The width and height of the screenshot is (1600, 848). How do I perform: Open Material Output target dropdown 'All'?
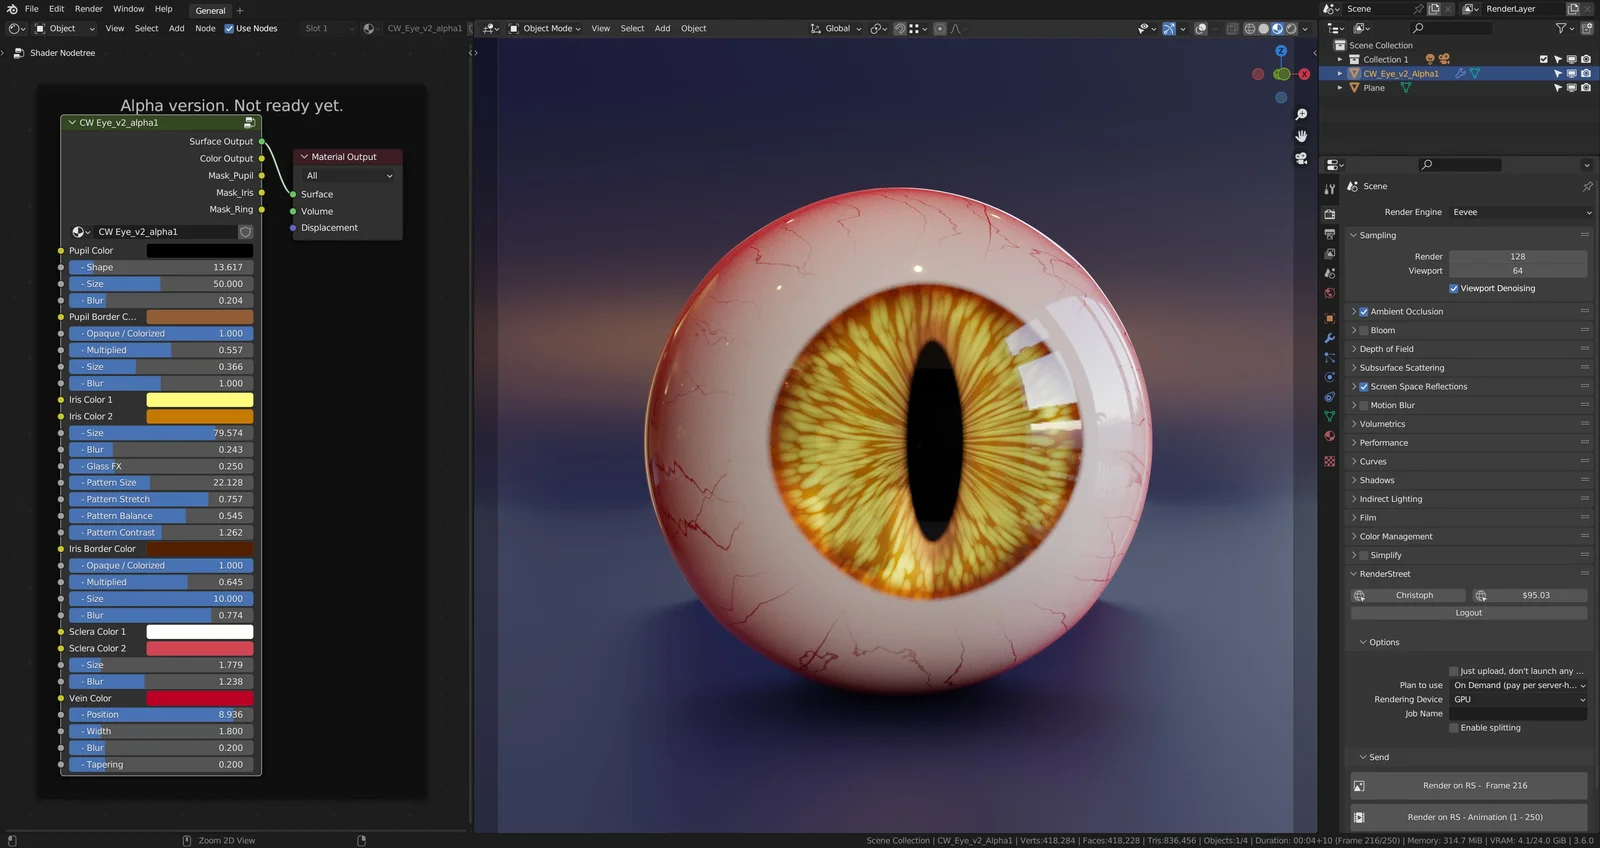coord(348,176)
